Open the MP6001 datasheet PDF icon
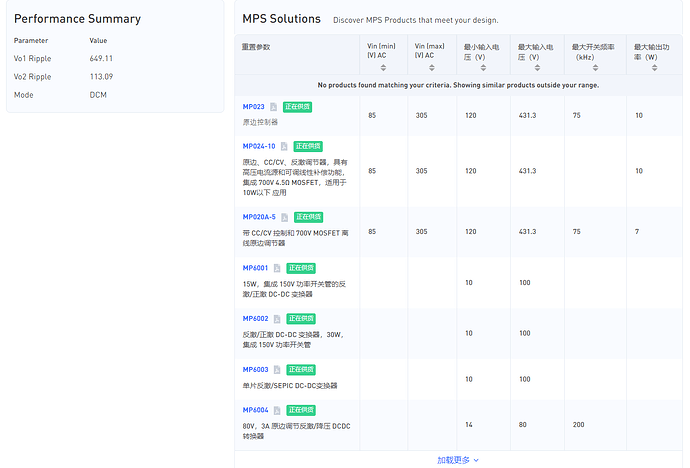 [277, 268]
